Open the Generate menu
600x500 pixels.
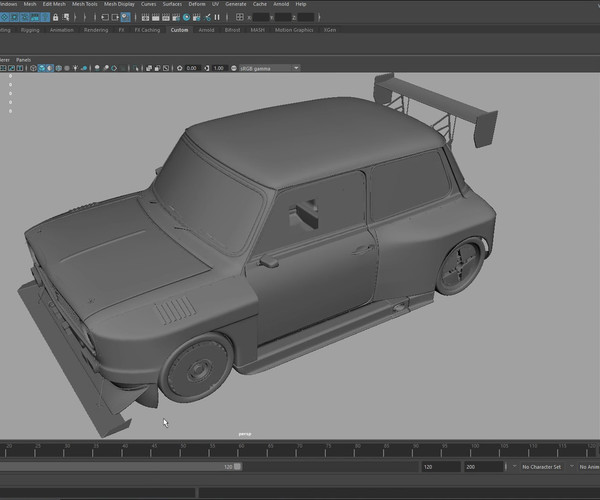click(236, 4)
